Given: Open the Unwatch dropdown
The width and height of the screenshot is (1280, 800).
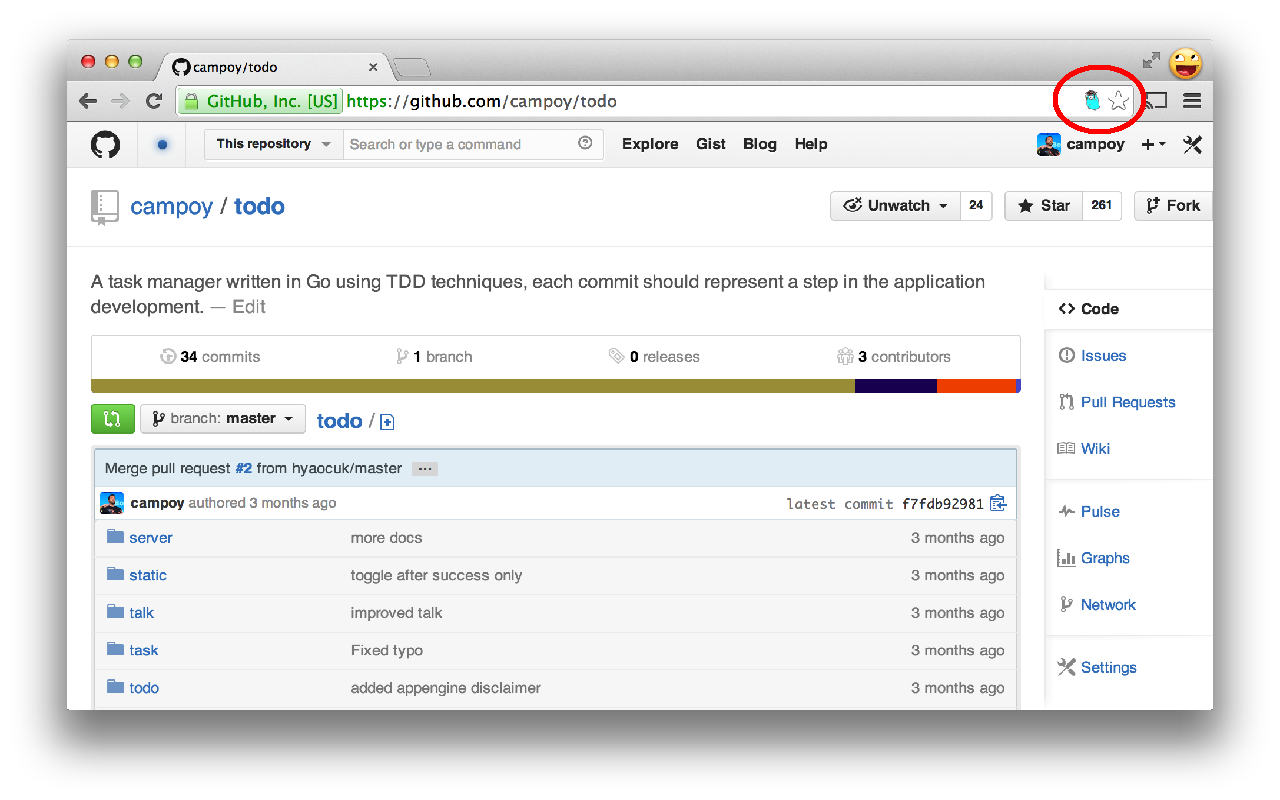Looking at the screenshot, I should click(895, 206).
